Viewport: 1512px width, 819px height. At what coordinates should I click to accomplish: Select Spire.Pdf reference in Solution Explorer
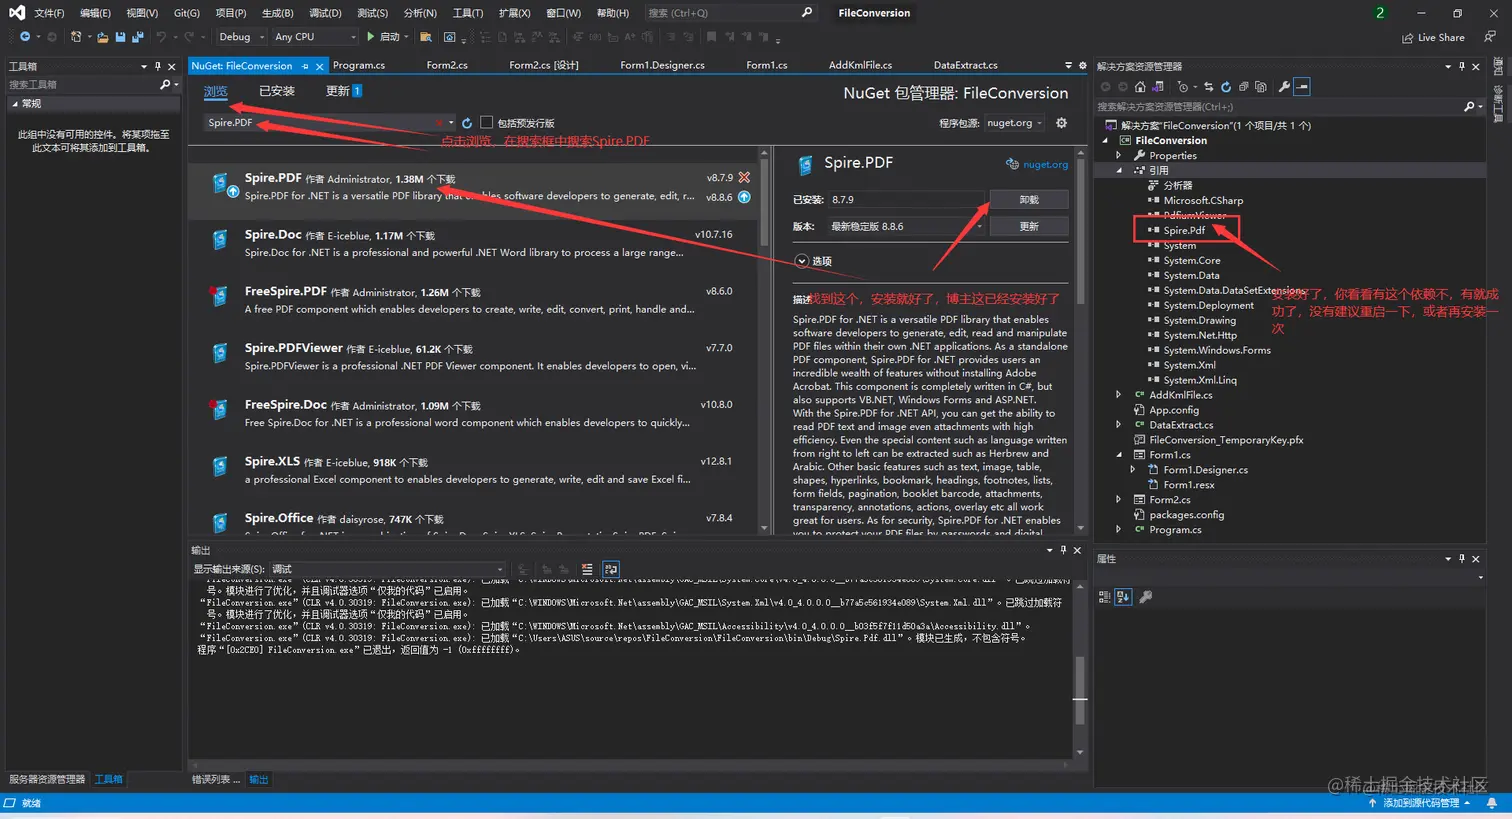click(1184, 230)
